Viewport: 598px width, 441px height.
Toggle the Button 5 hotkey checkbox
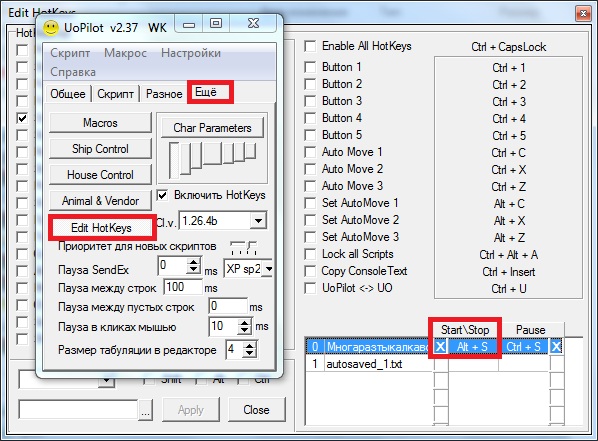coord(310,135)
